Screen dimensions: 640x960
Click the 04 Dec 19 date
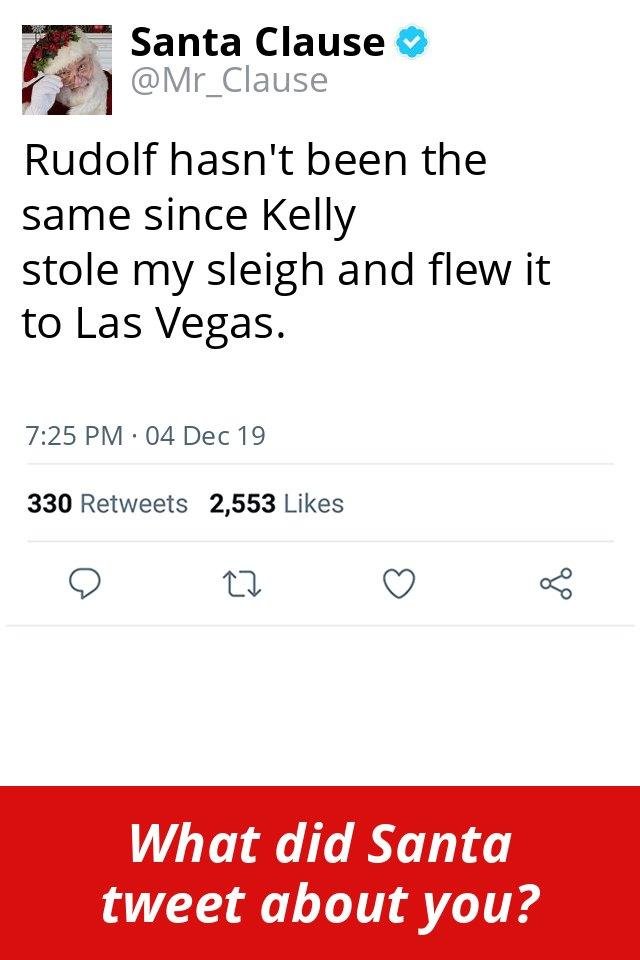click(x=205, y=436)
